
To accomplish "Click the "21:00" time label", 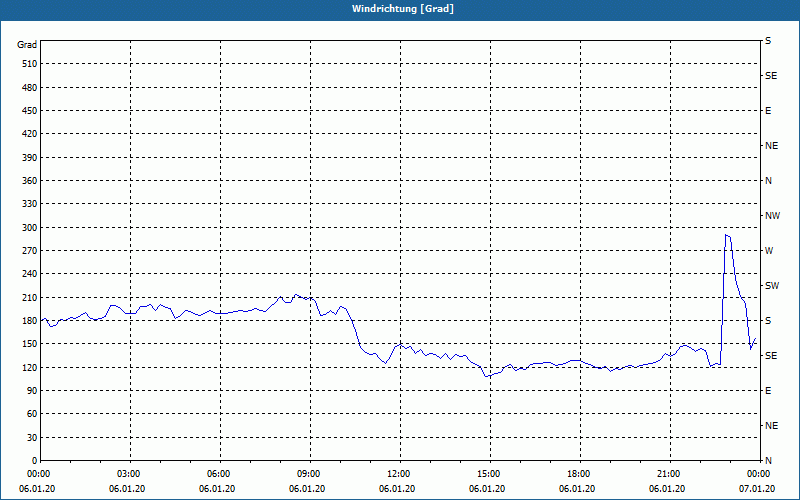I will point(668,474).
